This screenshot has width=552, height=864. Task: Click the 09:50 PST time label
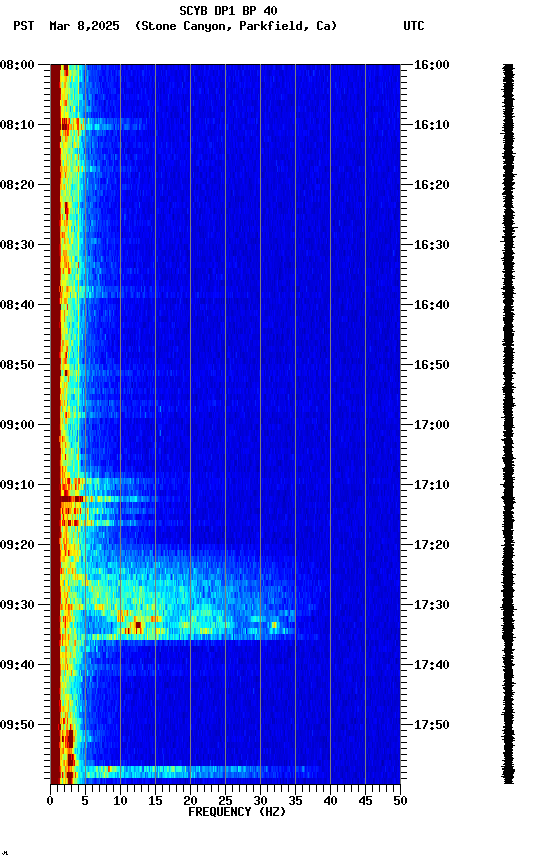pyautogui.click(x=17, y=725)
